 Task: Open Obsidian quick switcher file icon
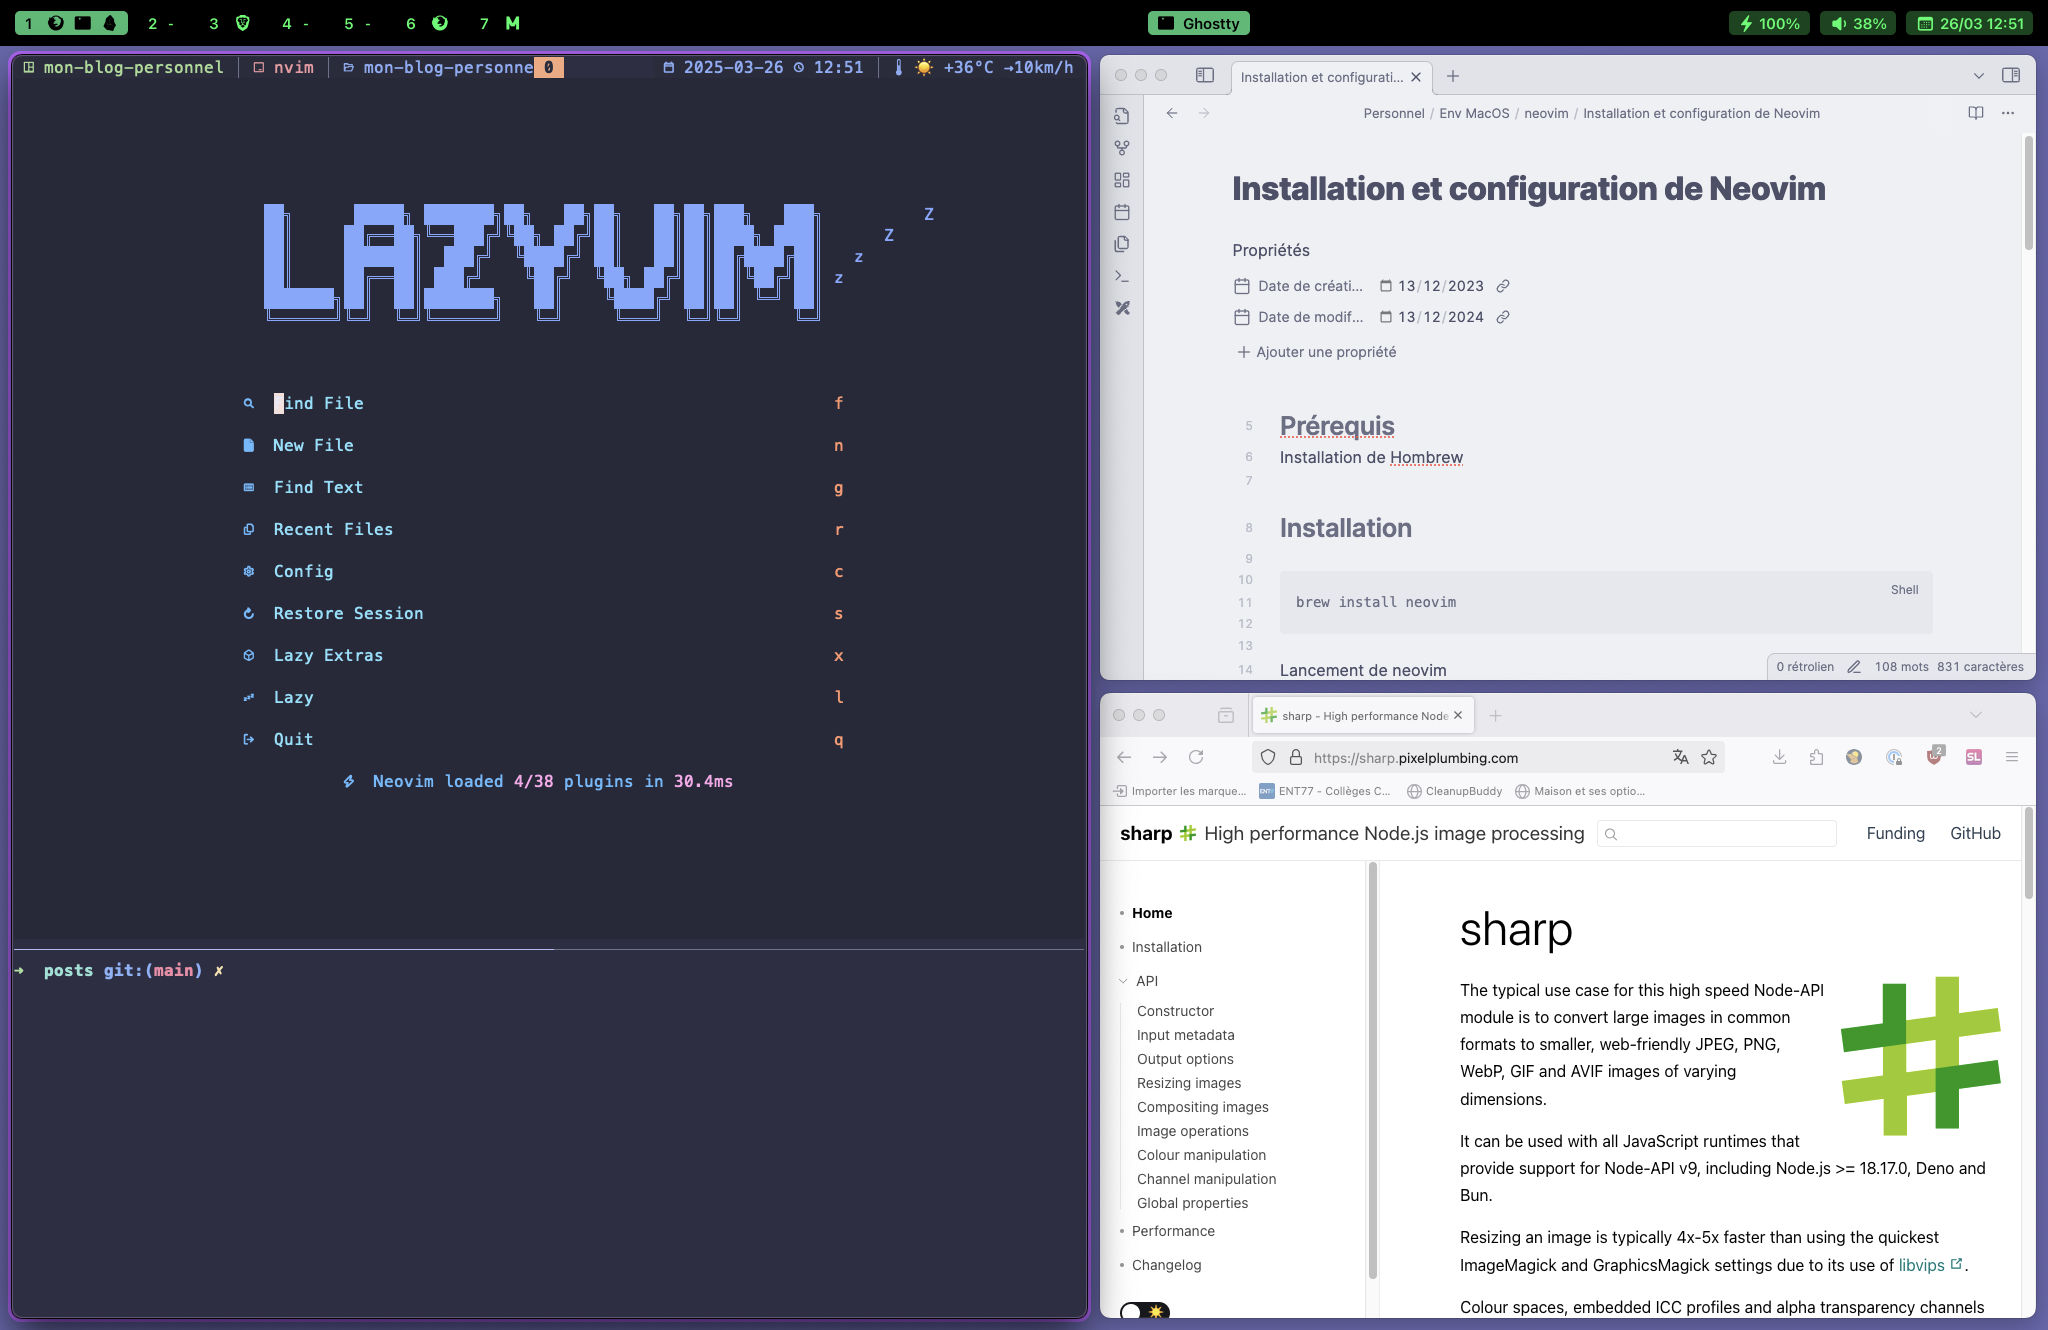point(1122,116)
